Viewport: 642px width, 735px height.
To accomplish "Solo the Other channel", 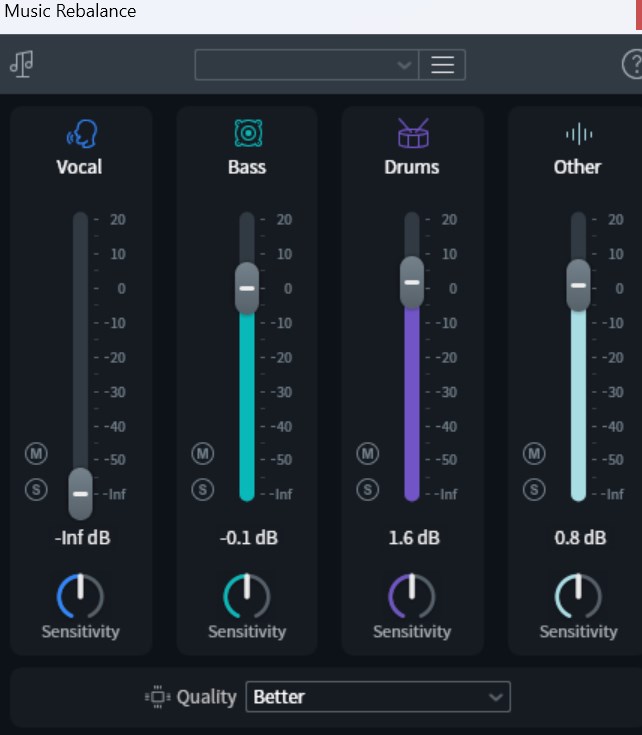I will point(534,490).
